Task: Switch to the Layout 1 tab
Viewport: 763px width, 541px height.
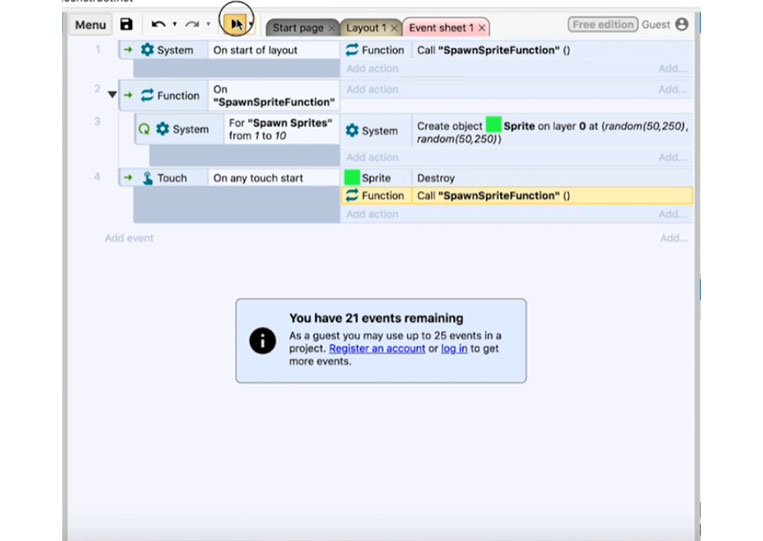Action: click(366, 28)
